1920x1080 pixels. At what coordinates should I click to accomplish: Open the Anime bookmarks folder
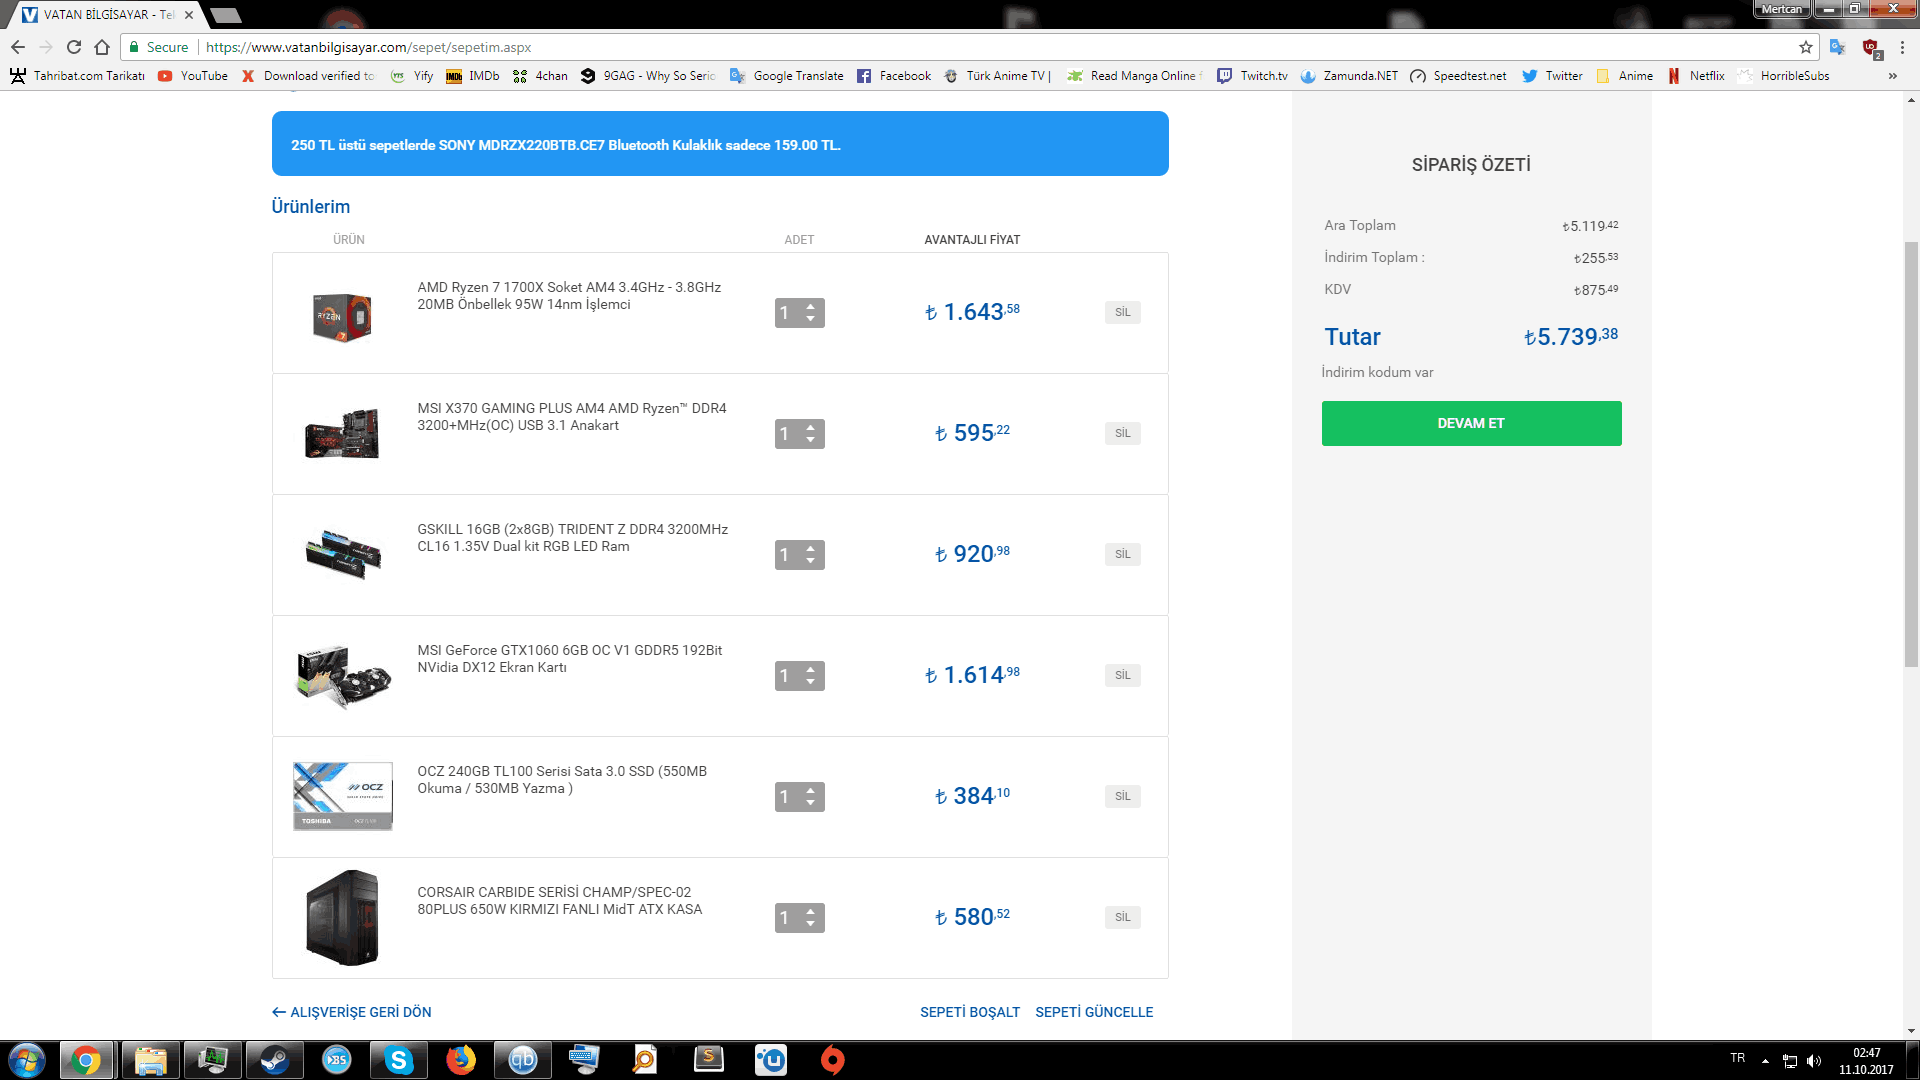1624,76
